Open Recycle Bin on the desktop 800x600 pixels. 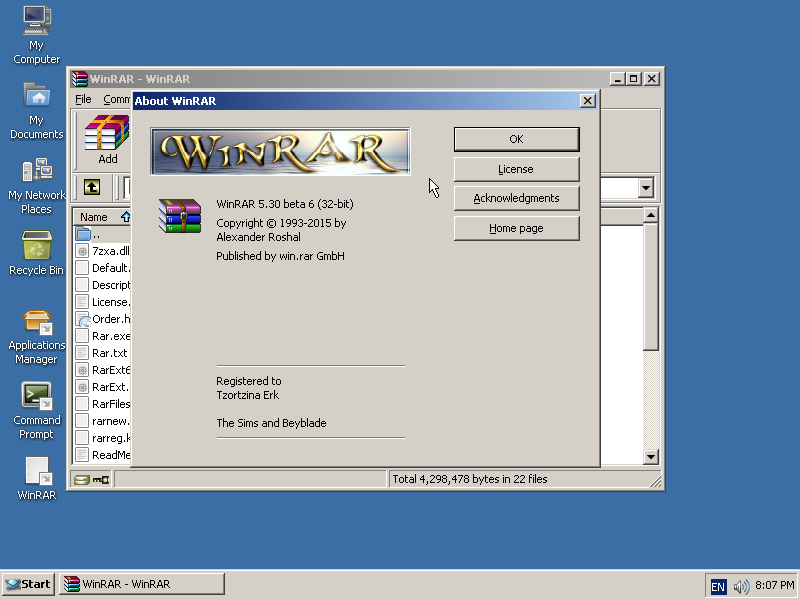click(36, 245)
